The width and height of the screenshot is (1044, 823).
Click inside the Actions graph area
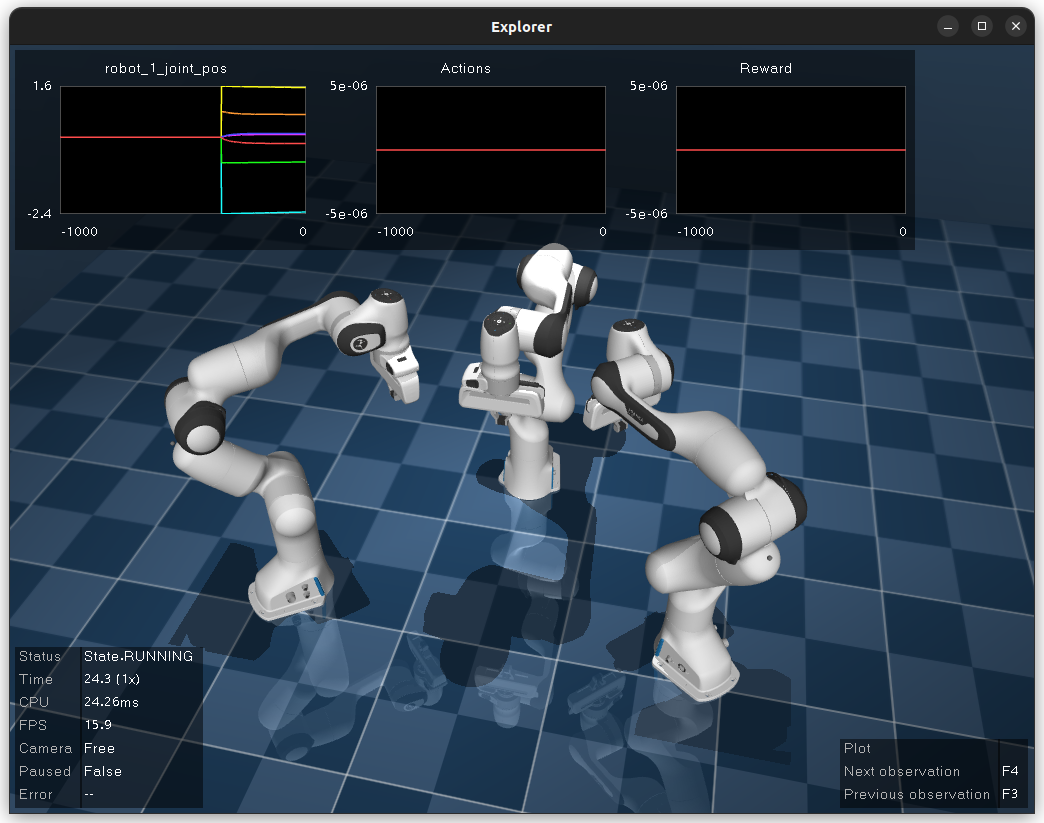[491, 150]
